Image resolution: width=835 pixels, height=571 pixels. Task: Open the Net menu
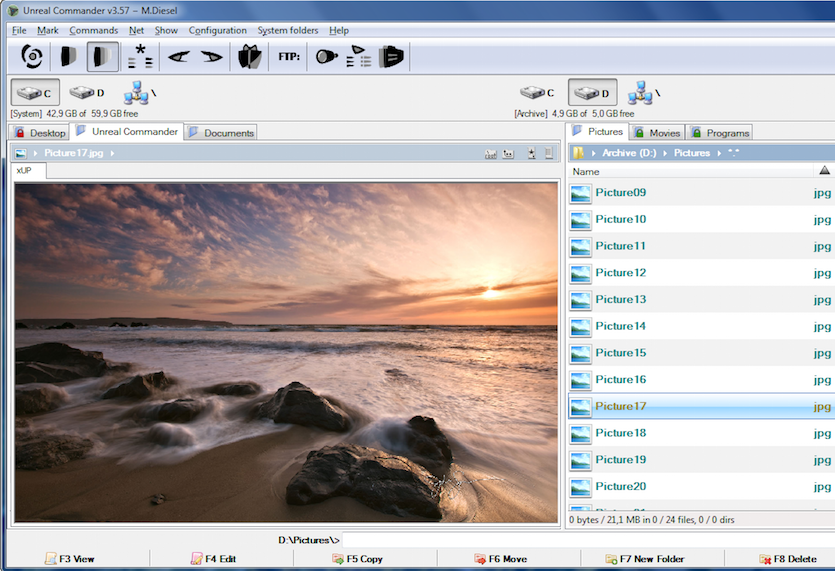coord(136,30)
